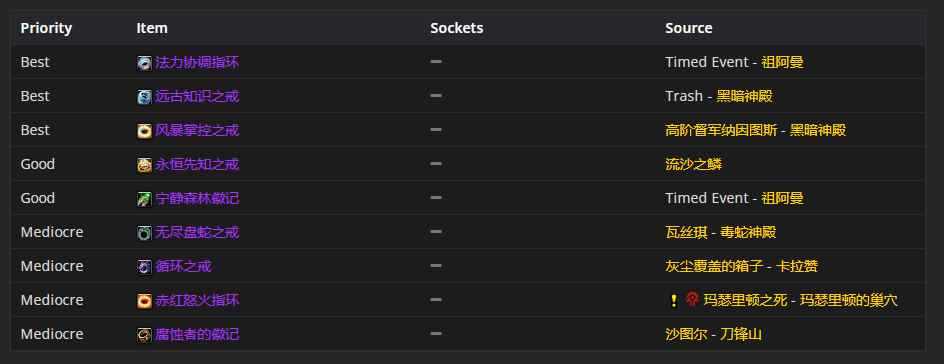Open the 灰尘覆盖的箱子 - 卡拉赞 link
This screenshot has height=364, width=944.
(742, 266)
